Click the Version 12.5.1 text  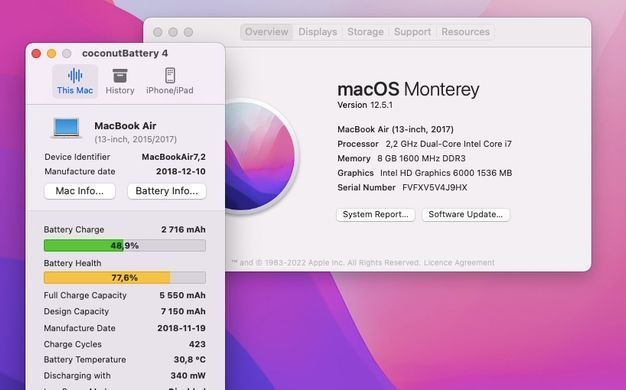click(365, 105)
